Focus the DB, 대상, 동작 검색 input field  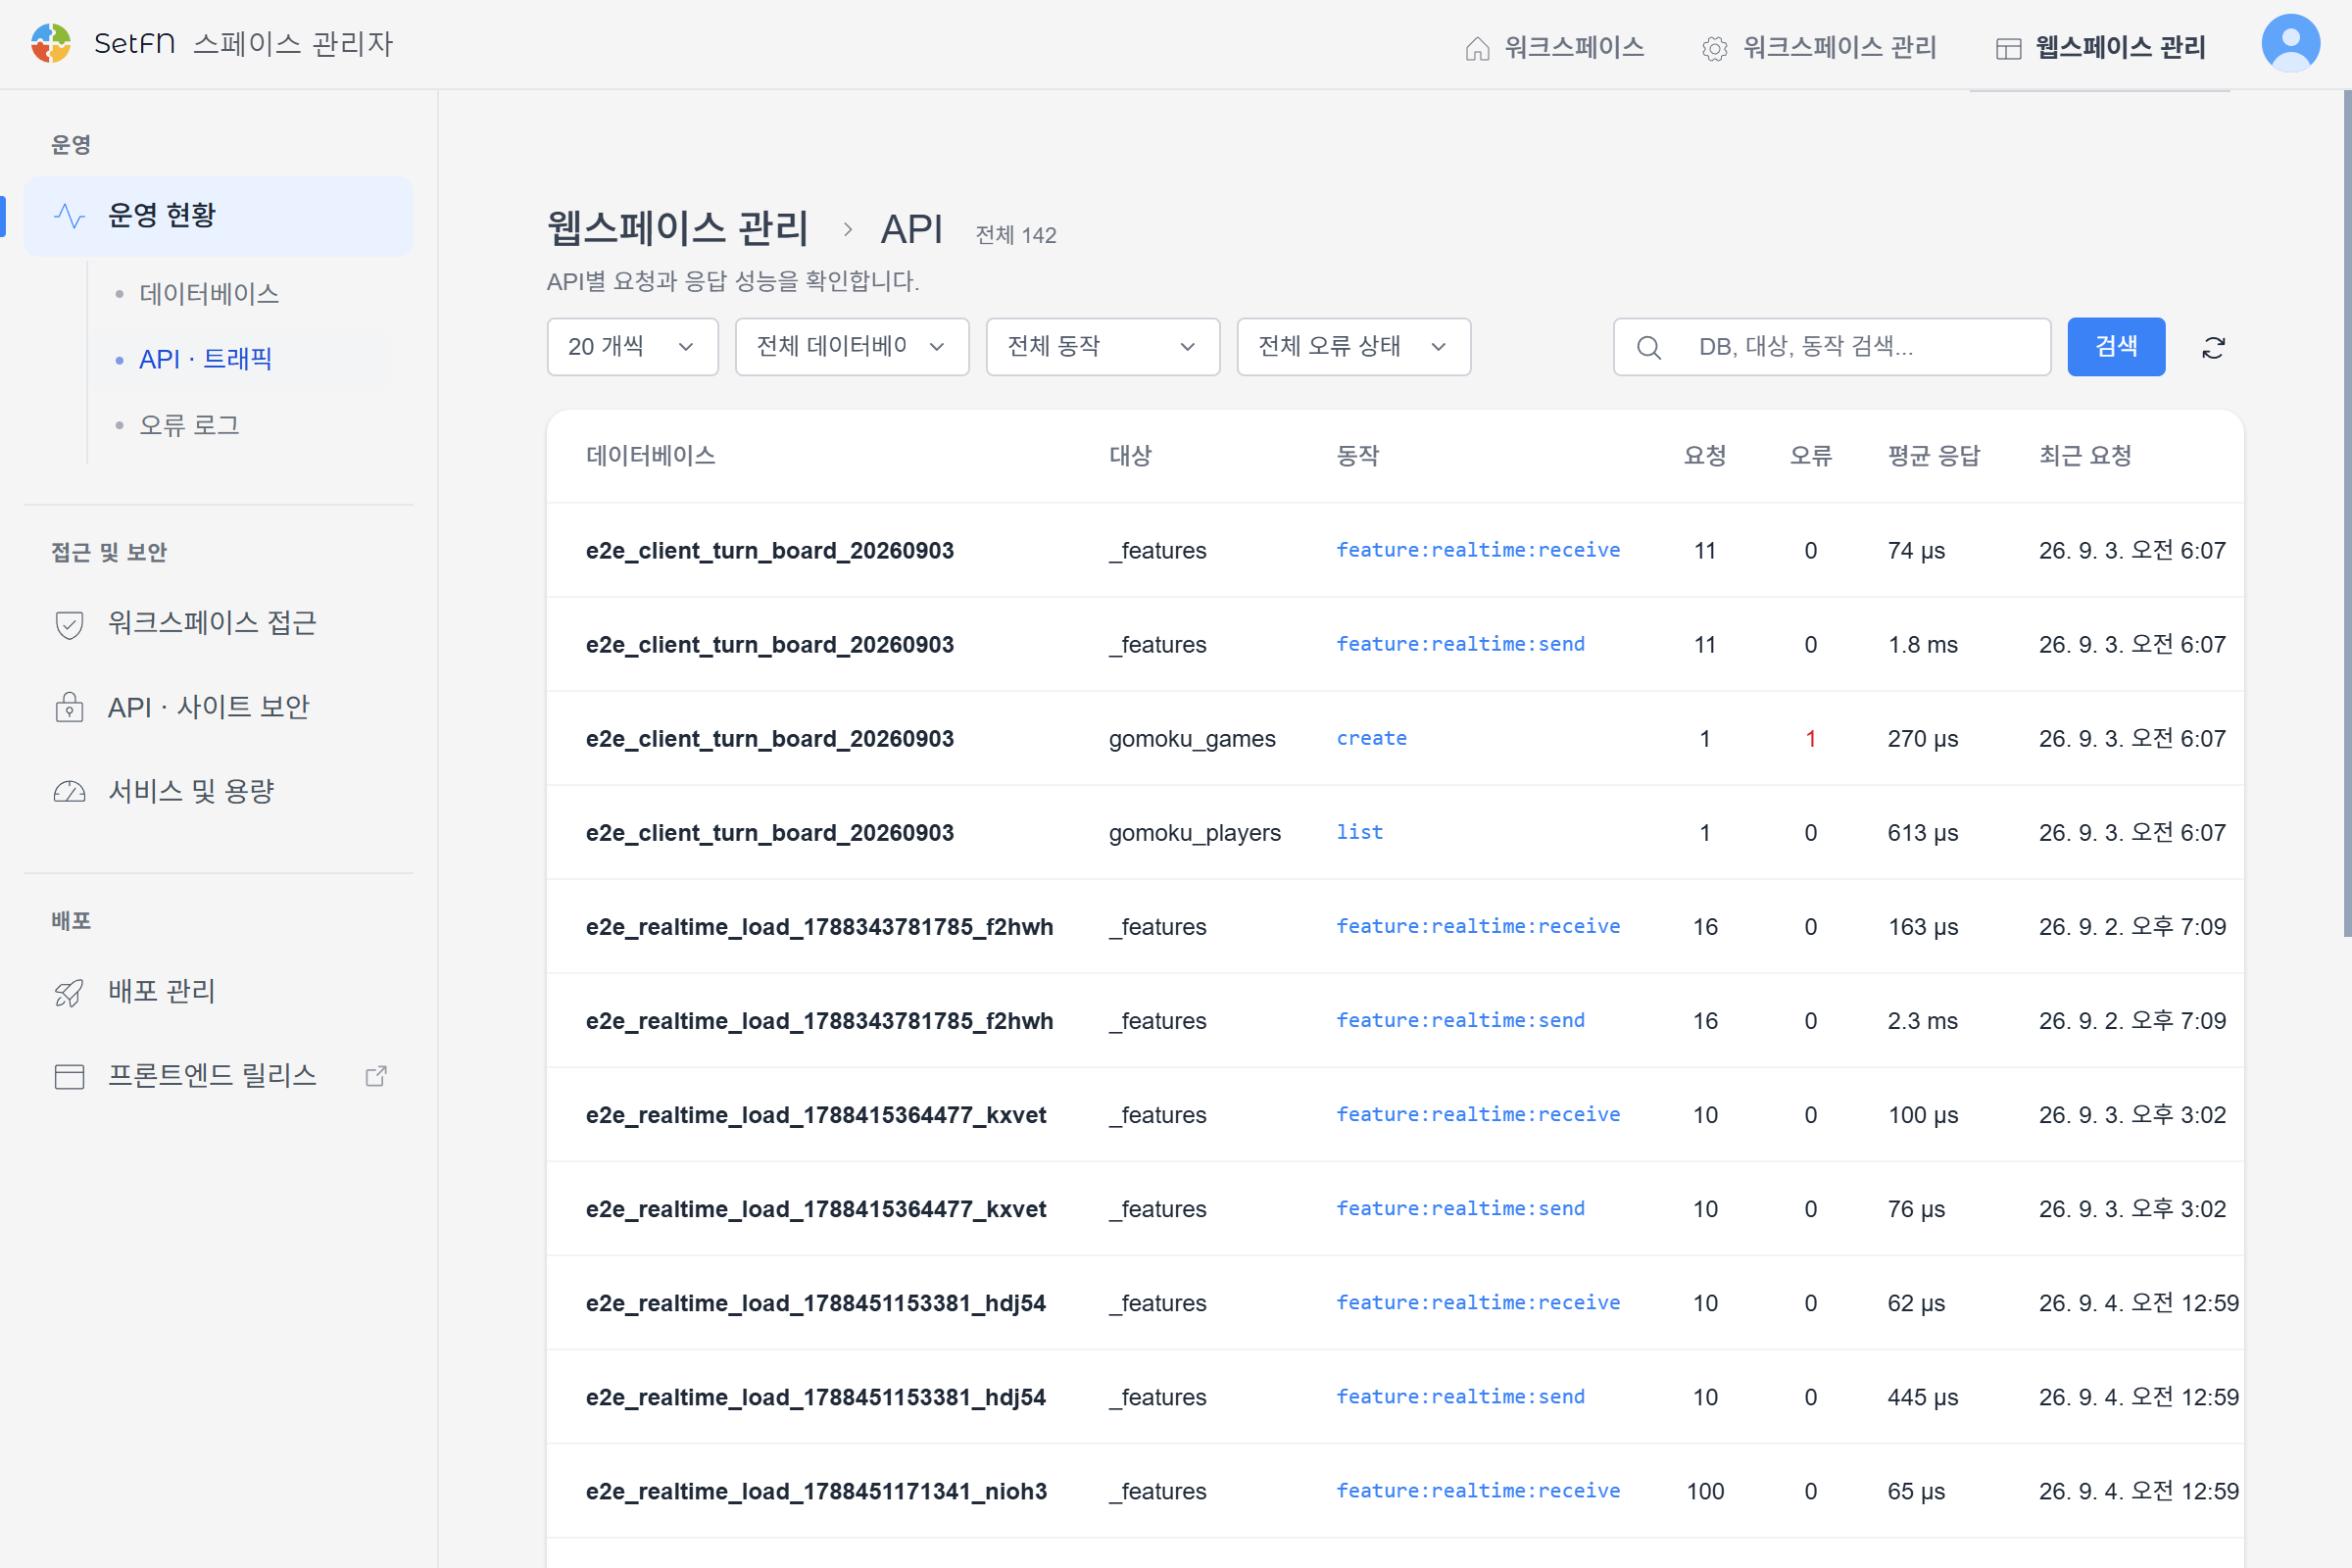click(x=1832, y=347)
